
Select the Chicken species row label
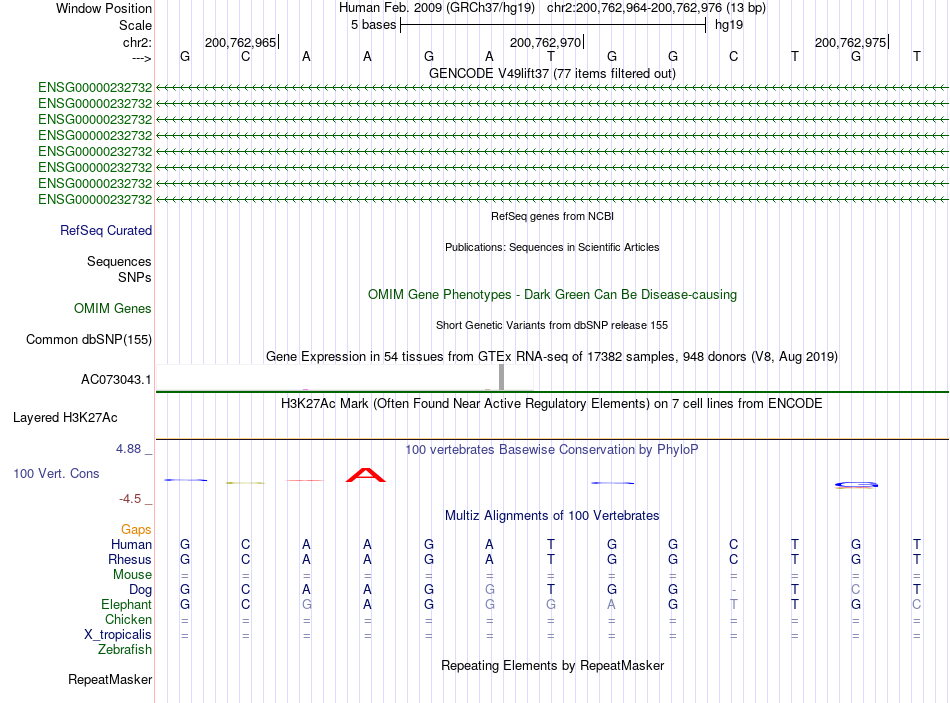(128, 619)
